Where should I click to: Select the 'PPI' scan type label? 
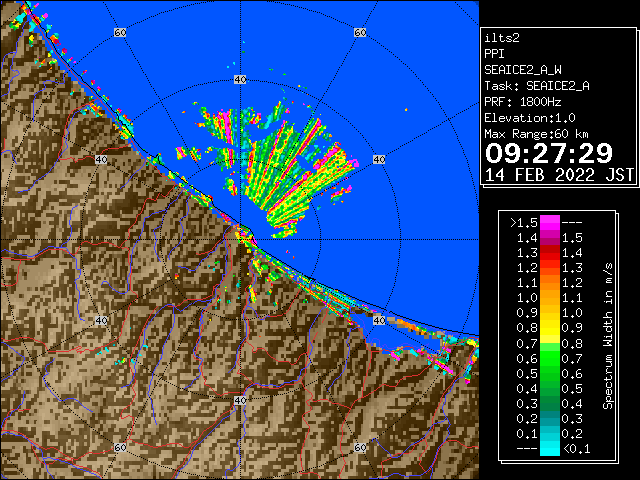coord(494,54)
